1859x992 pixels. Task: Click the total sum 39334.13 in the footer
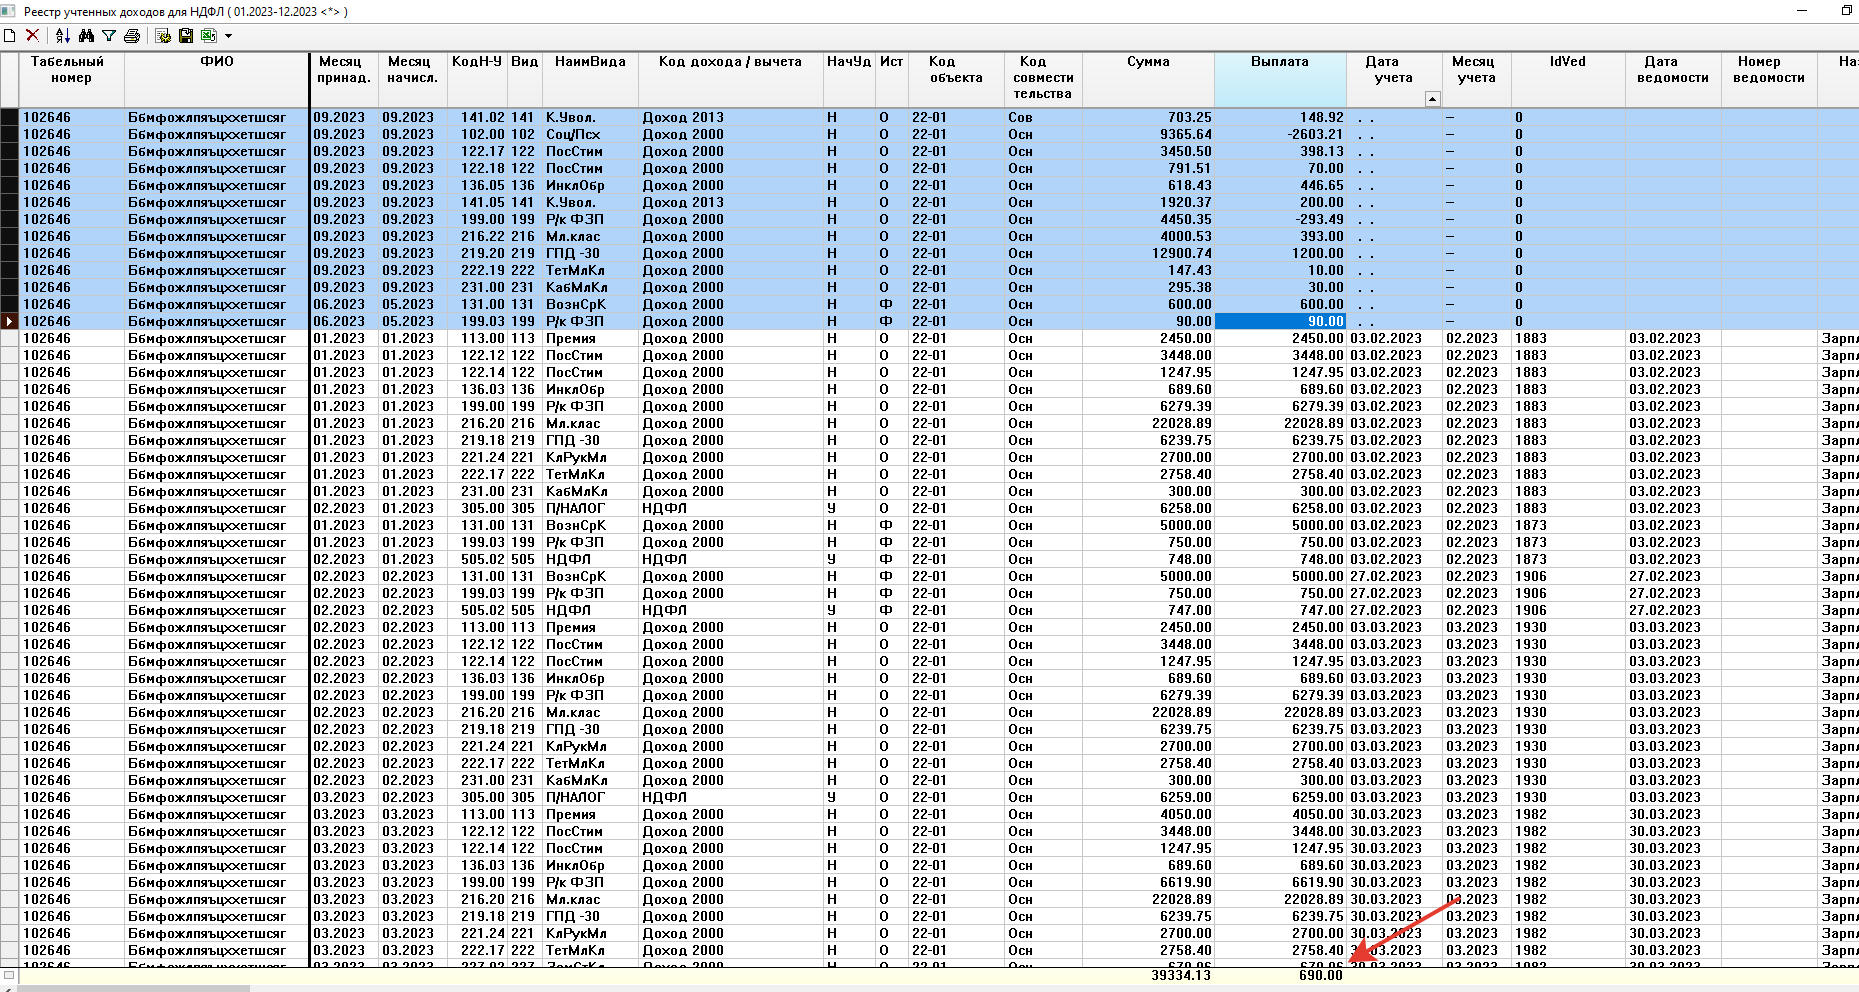click(x=1181, y=975)
